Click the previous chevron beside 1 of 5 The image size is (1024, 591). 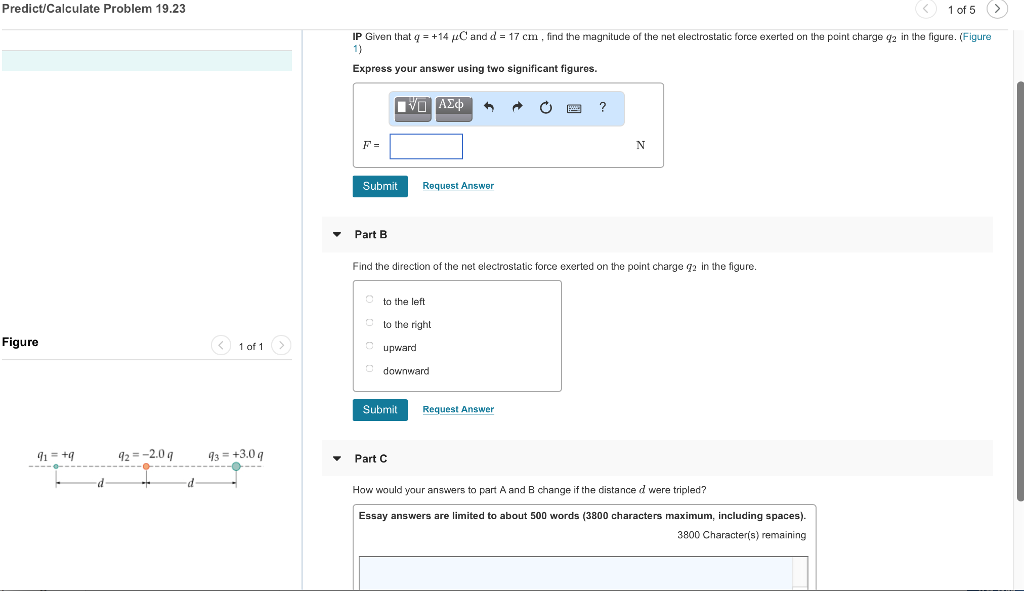[926, 9]
